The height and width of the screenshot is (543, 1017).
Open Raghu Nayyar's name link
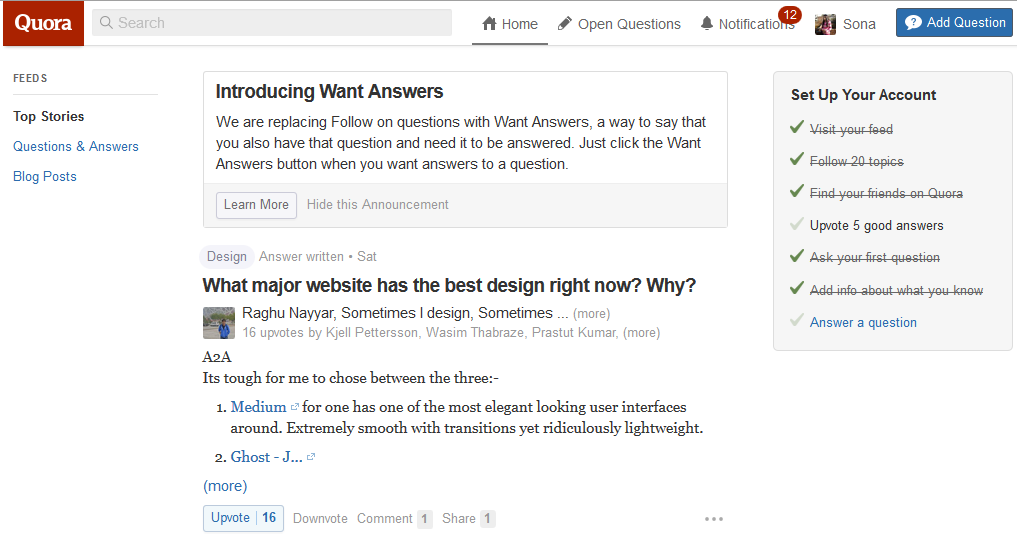point(288,313)
